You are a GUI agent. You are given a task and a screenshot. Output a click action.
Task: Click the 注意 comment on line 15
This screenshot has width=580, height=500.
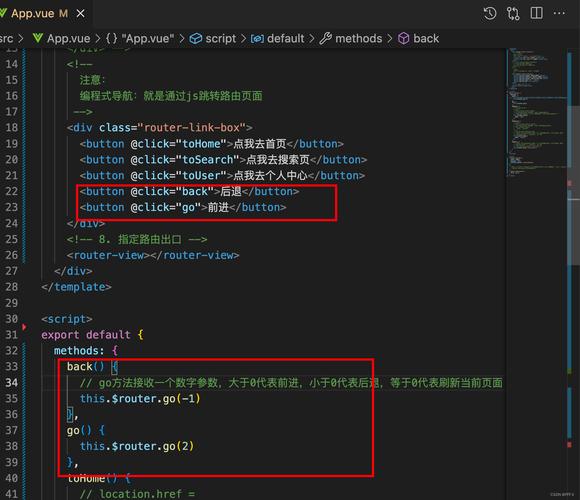(92, 80)
